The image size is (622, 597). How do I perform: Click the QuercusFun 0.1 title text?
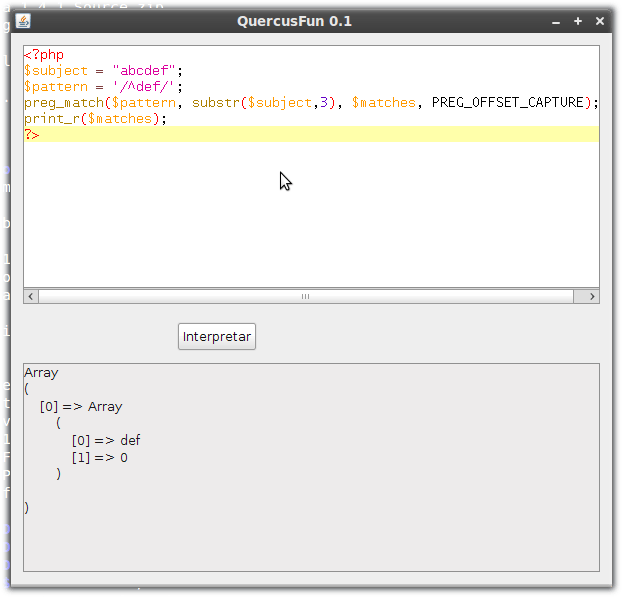pos(294,21)
